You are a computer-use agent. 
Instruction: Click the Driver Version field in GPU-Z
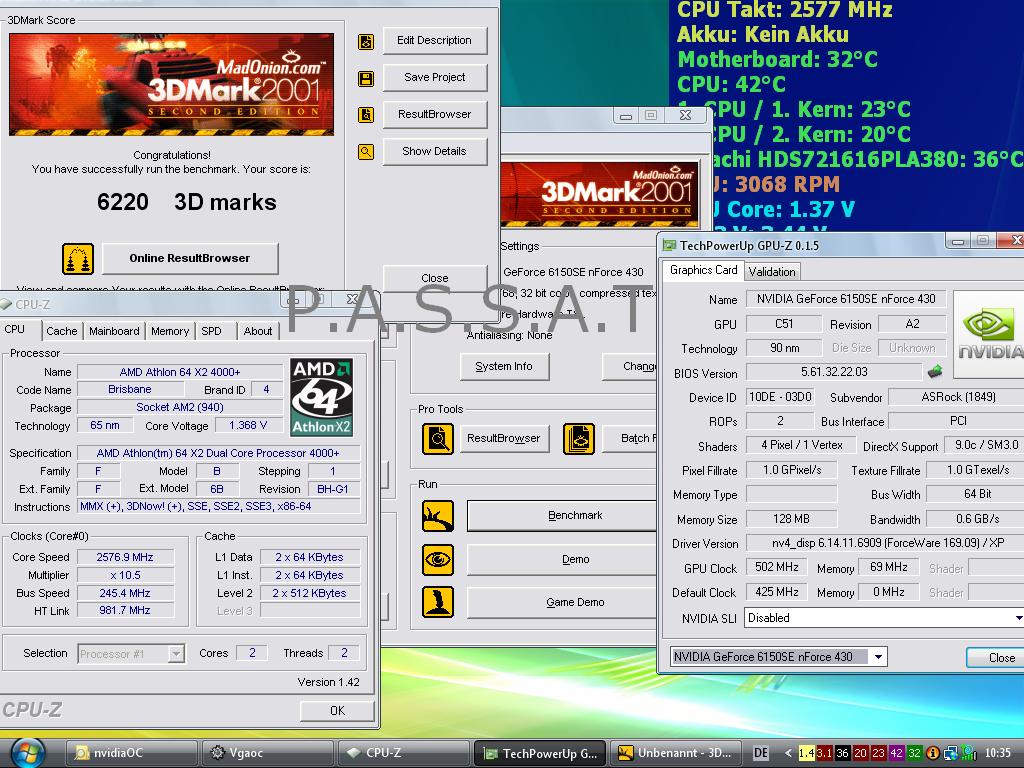pyautogui.click(x=885, y=543)
